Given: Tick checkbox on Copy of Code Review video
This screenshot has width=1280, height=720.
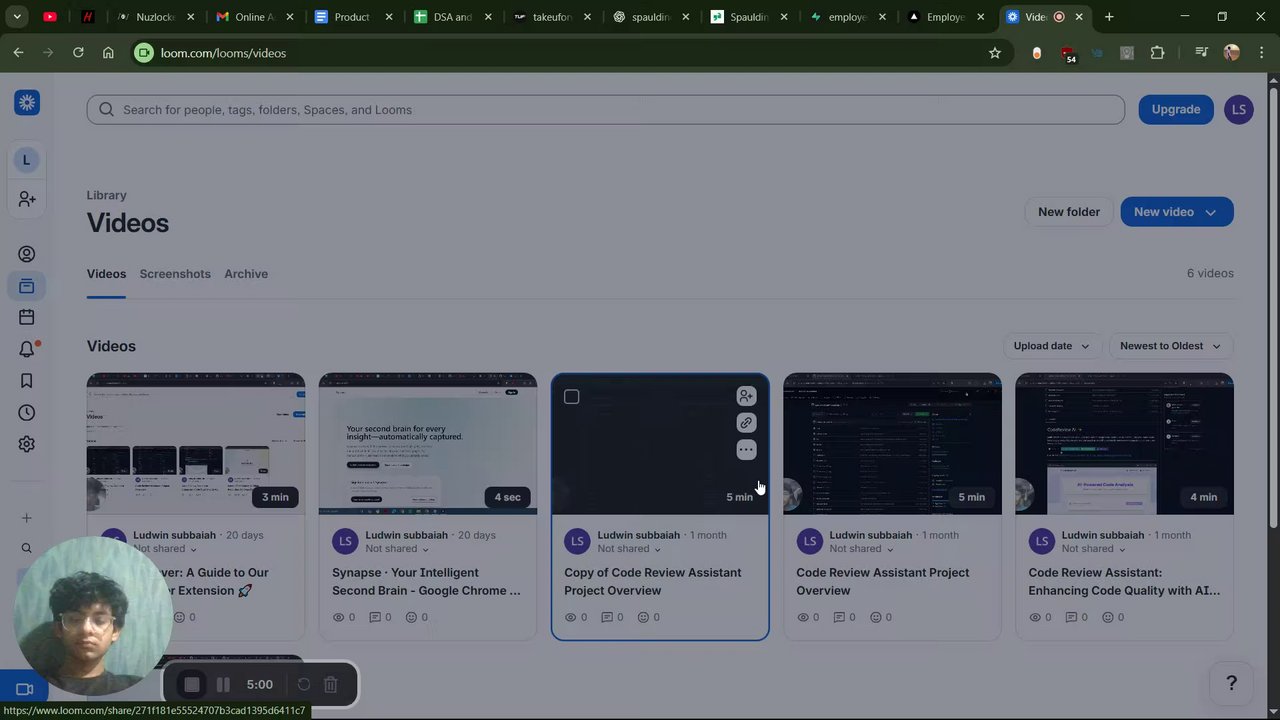Looking at the screenshot, I should [571, 397].
